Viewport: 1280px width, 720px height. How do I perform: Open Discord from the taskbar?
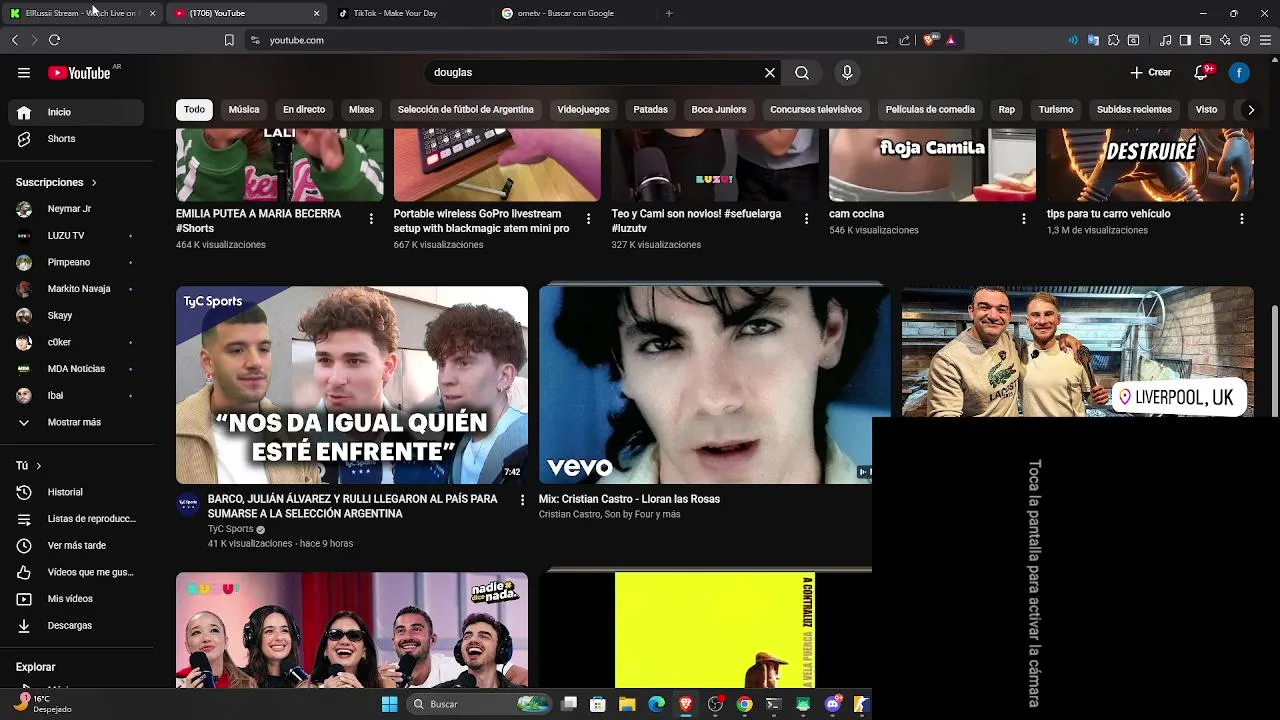click(x=833, y=704)
